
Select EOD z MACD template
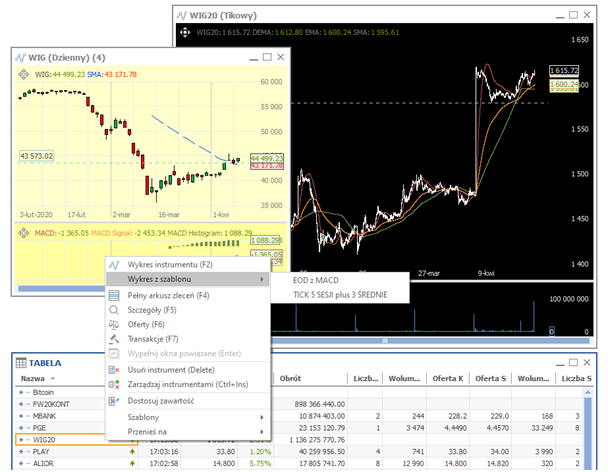tap(316, 280)
